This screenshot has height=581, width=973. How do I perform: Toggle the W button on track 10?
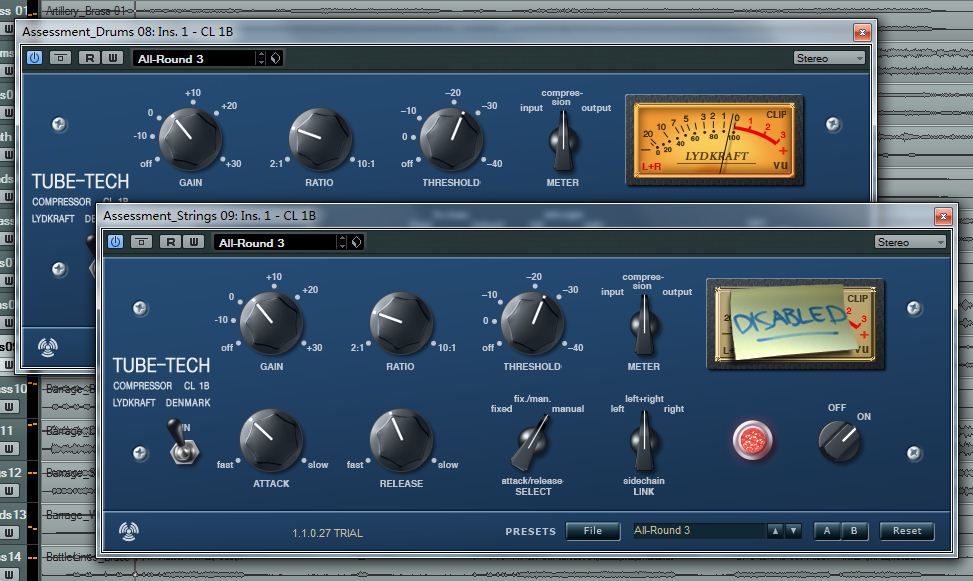[x=9, y=407]
